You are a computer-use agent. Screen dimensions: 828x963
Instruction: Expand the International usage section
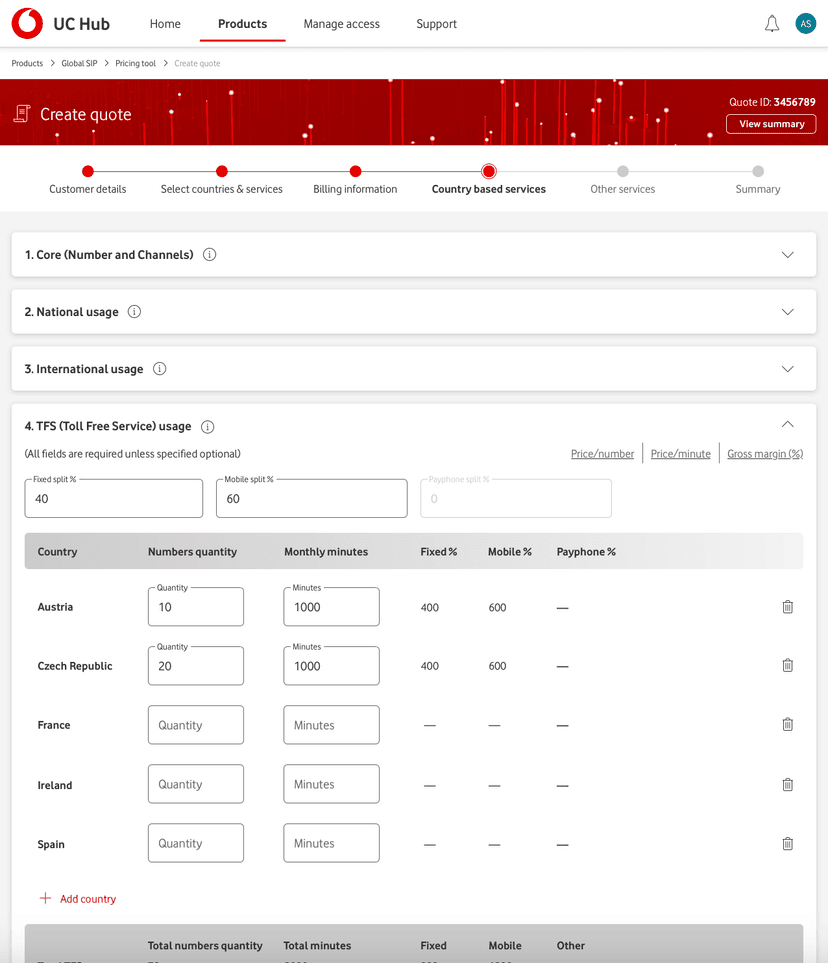(x=787, y=368)
